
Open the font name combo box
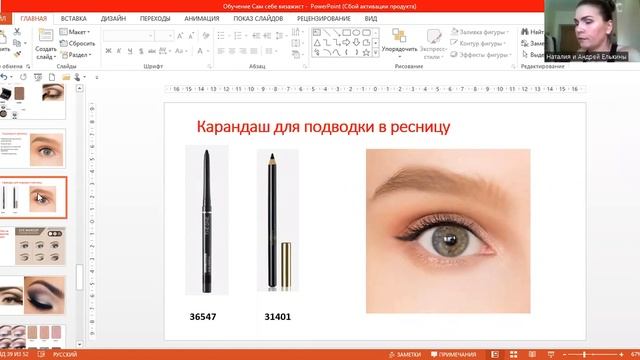[128, 36]
